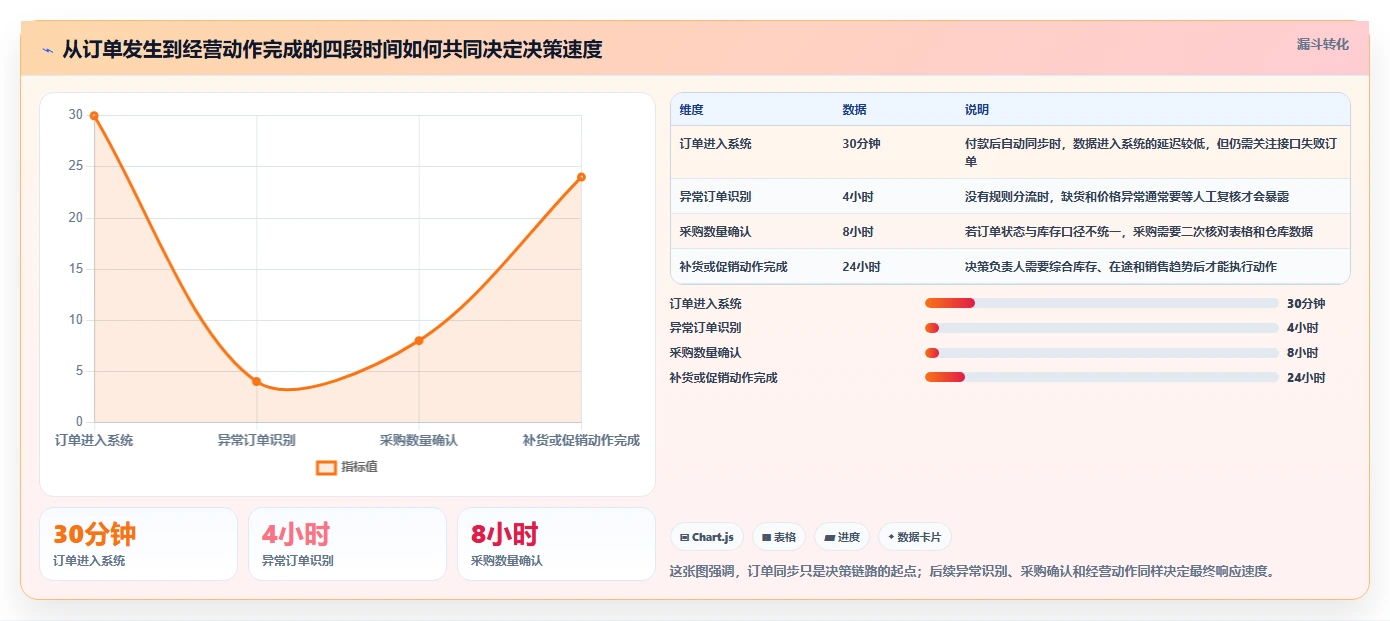Click the Chart.js chip
The image size is (1390, 621).
click(x=706, y=537)
